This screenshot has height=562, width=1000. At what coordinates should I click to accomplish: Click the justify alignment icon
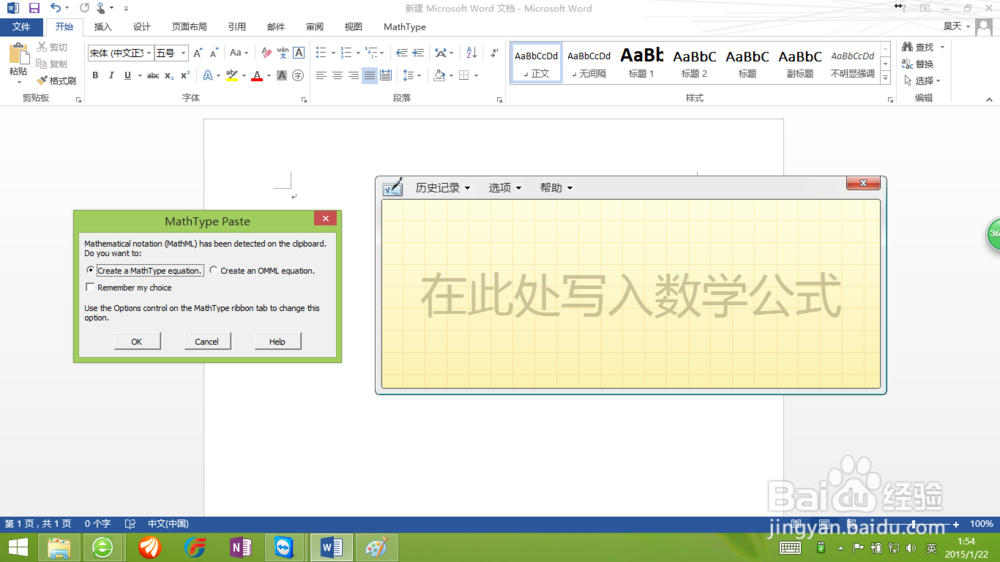tap(369, 75)
